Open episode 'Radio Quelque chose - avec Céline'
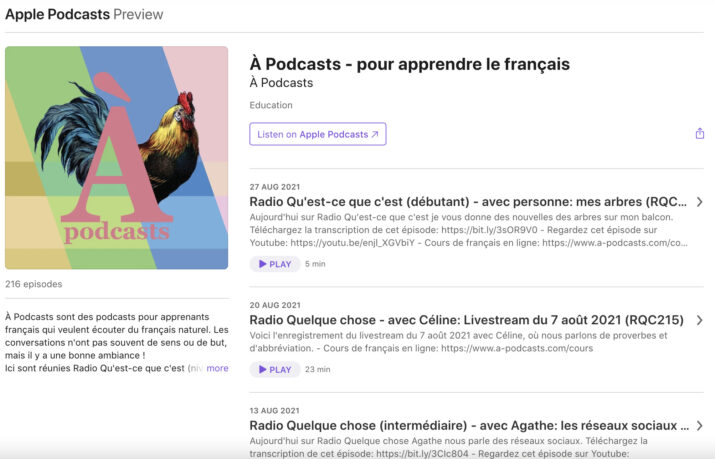This screenshot has height=459, width=715. coord(466,320)
